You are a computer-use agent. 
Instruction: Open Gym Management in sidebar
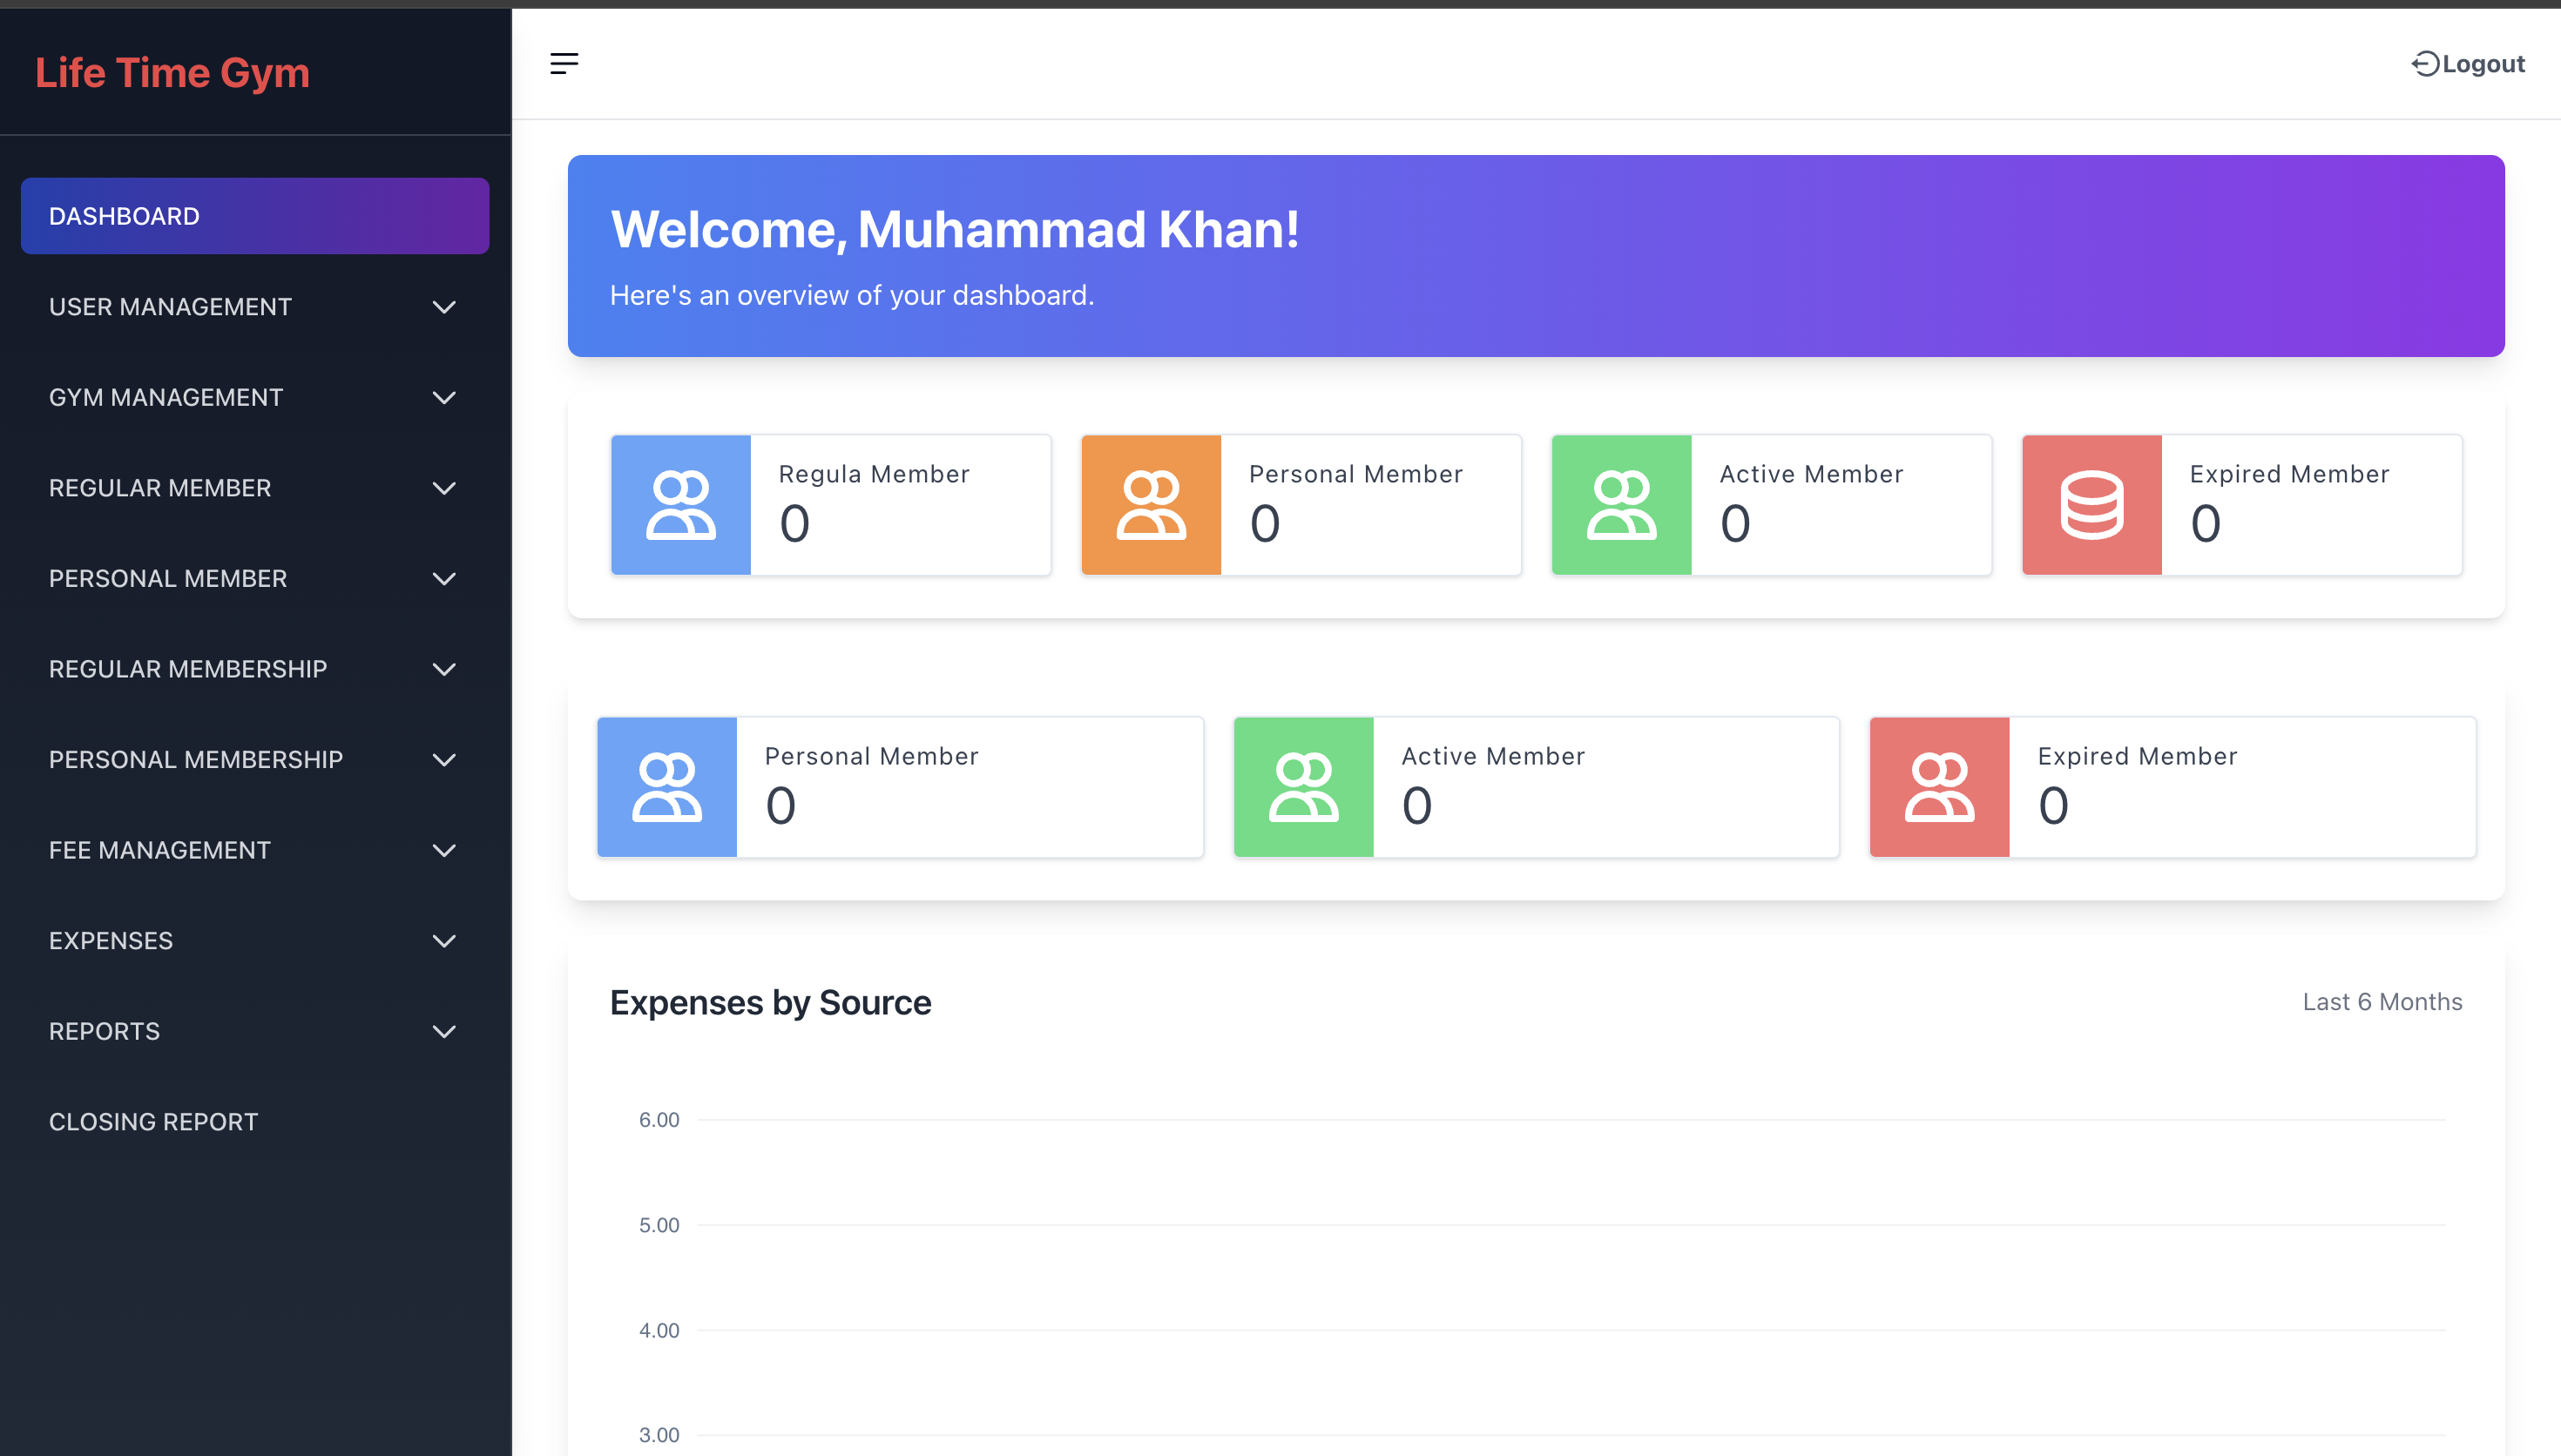pyautogui.click(x=255, y=398)
